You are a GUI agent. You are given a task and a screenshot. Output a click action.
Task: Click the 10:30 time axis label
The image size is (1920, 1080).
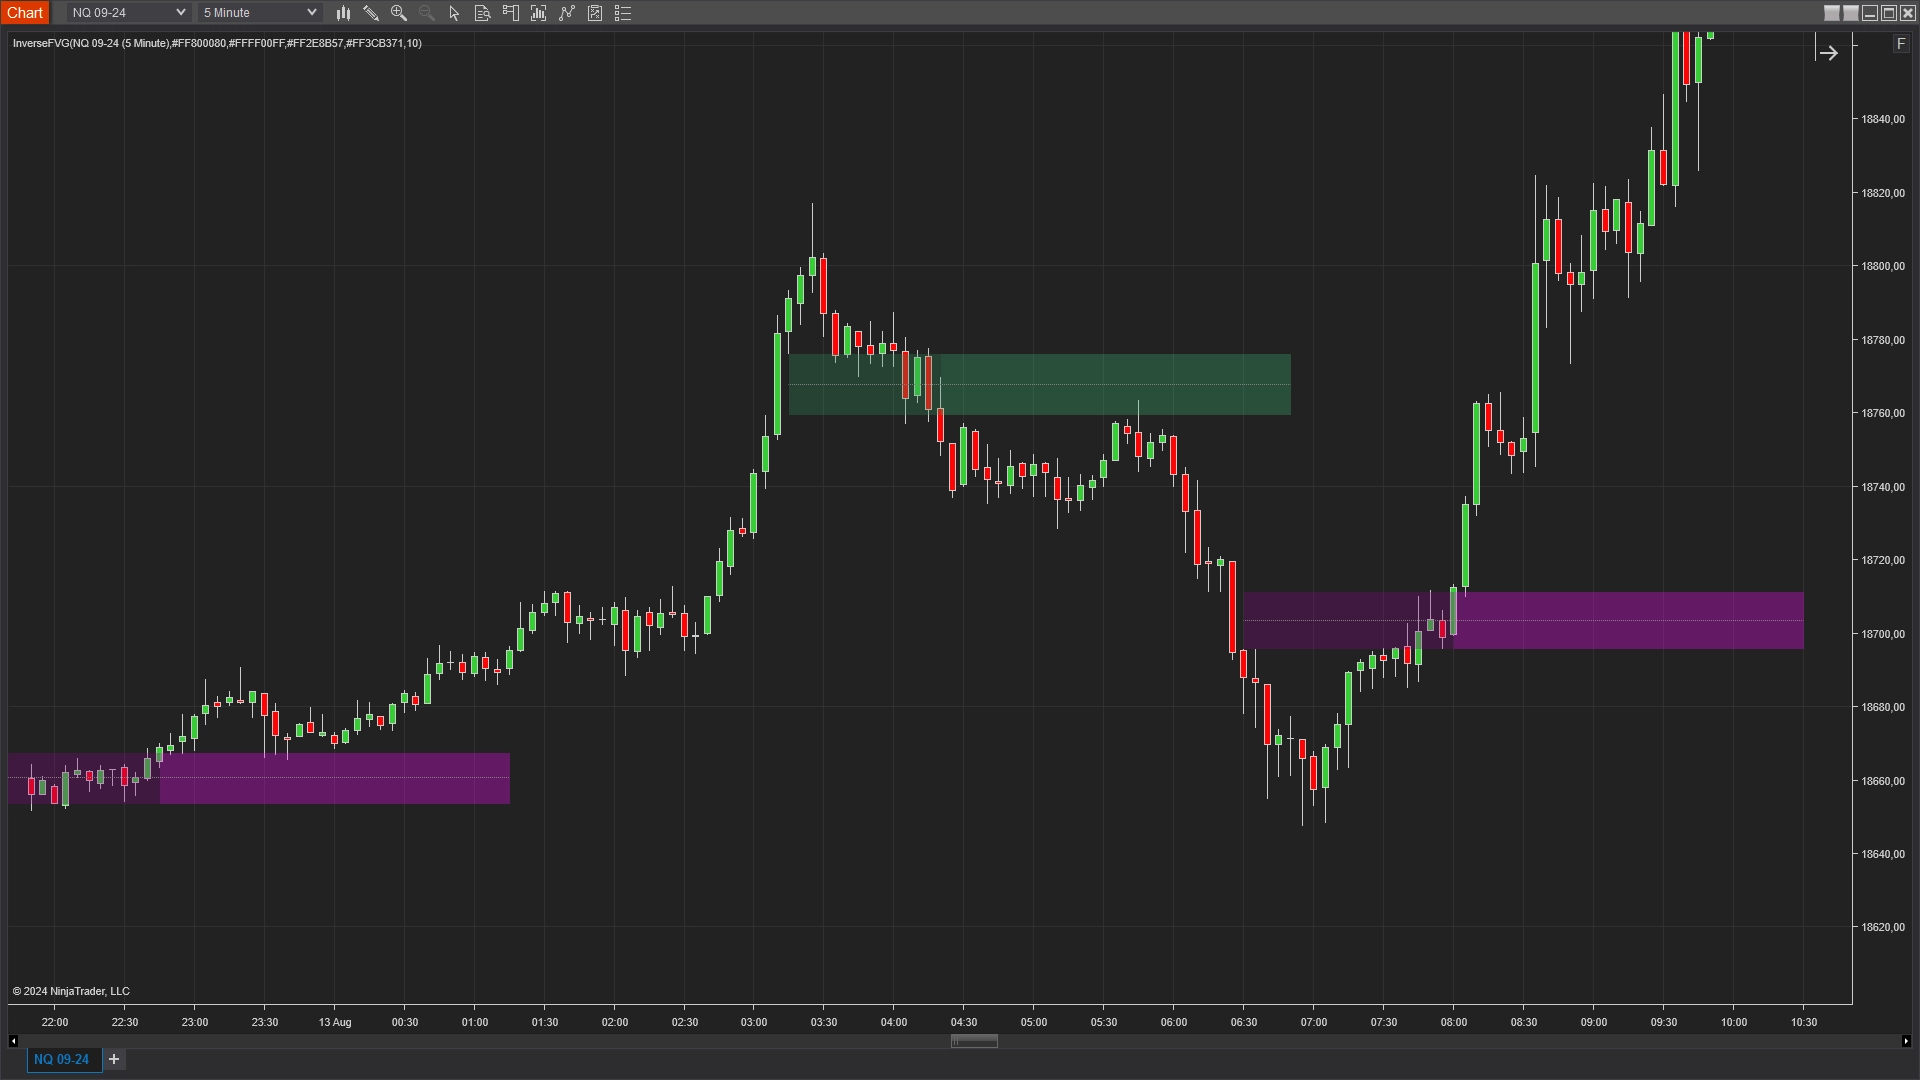(1804, 1022)
